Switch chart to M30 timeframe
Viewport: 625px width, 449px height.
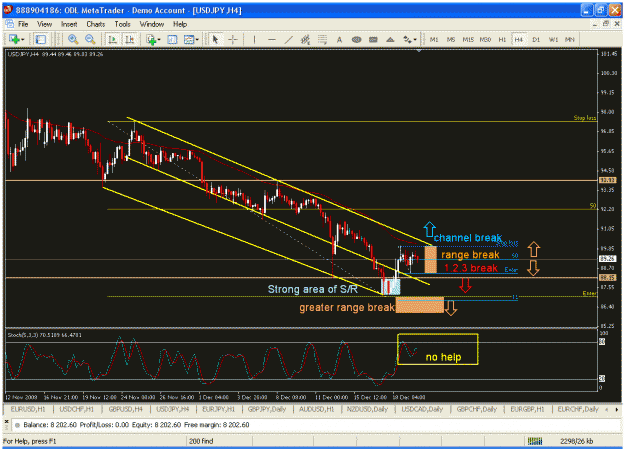(485, 39)
